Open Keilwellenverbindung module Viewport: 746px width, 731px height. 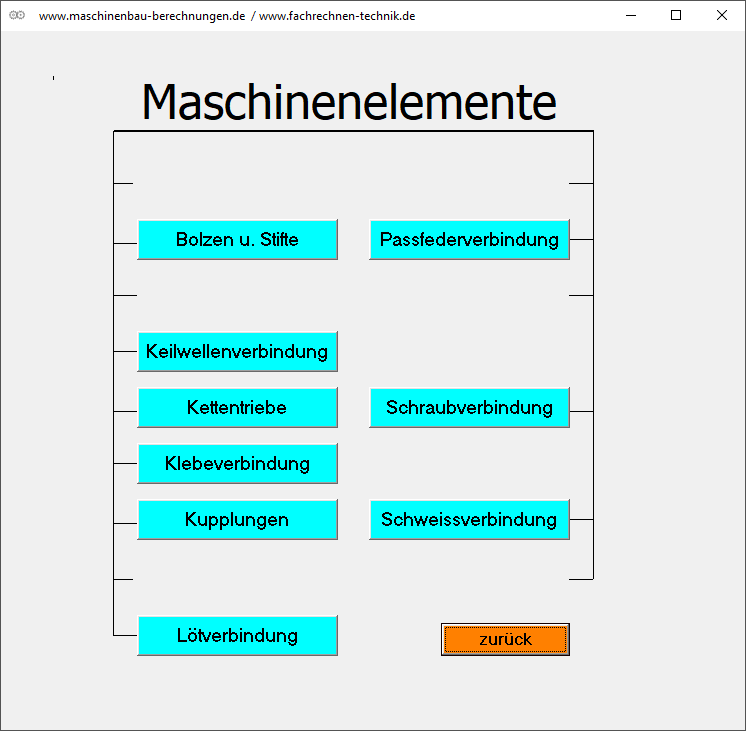(x=237, y=352)
